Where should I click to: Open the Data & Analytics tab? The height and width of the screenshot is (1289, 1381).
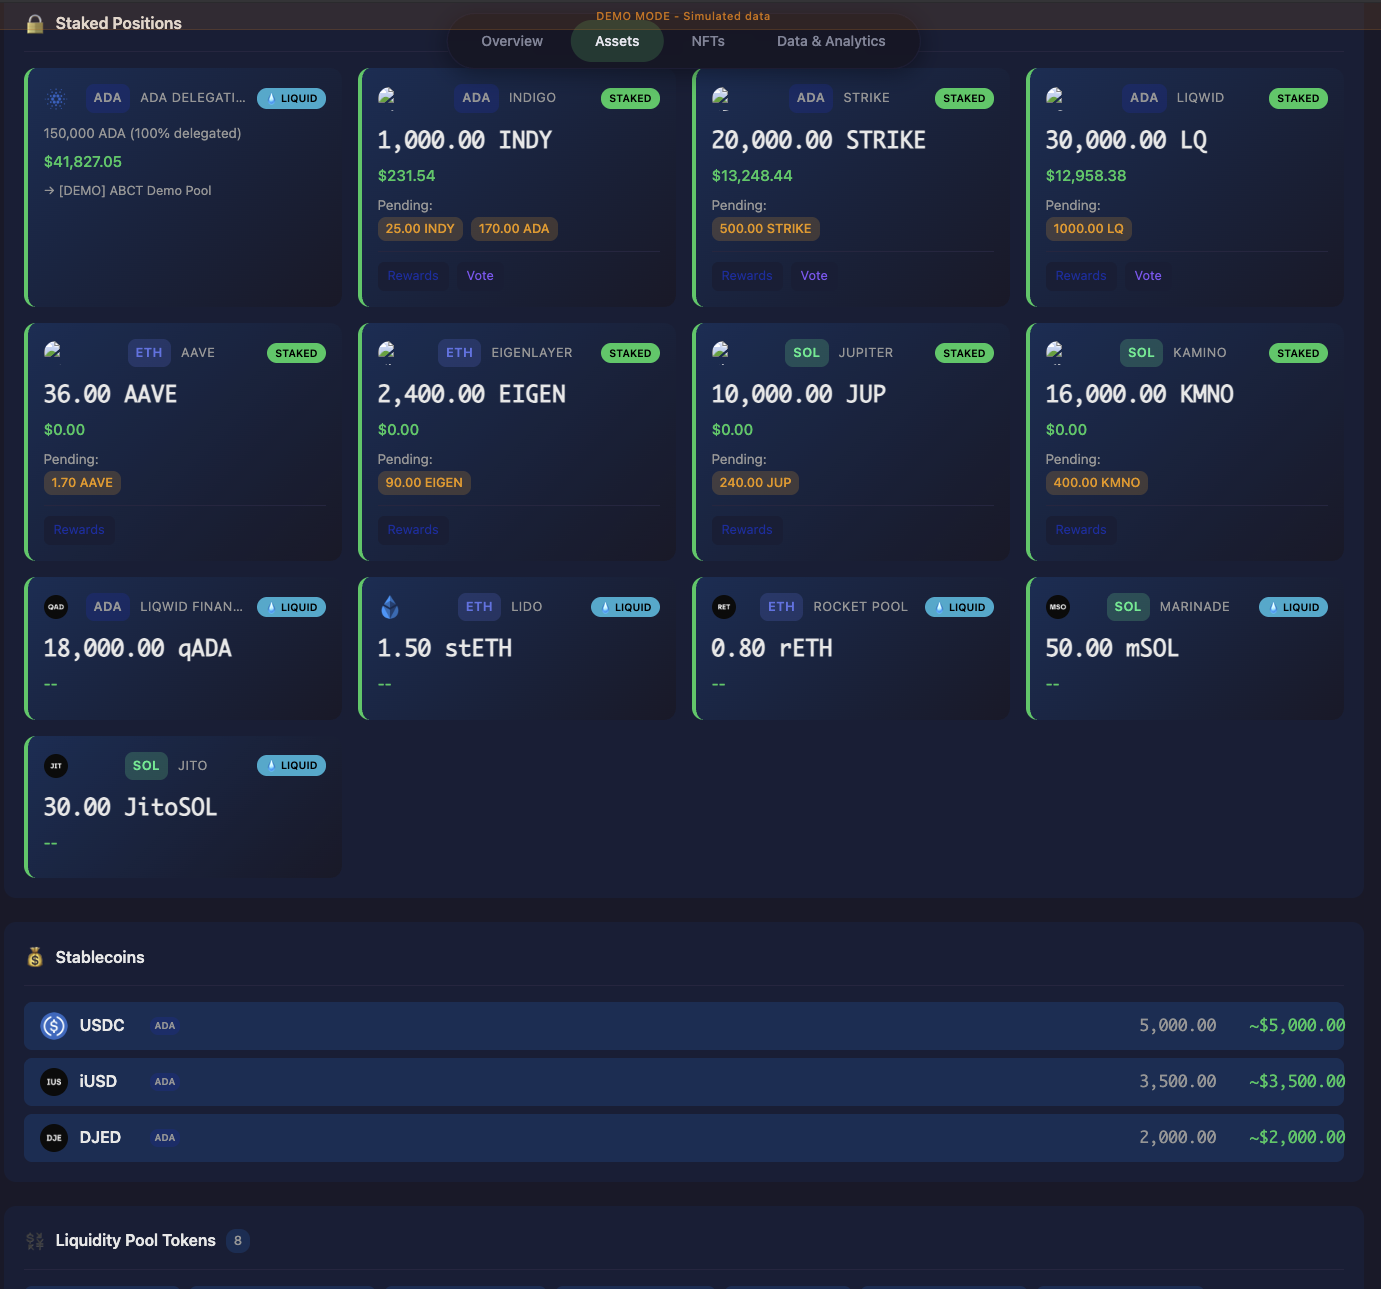point(831,41)
